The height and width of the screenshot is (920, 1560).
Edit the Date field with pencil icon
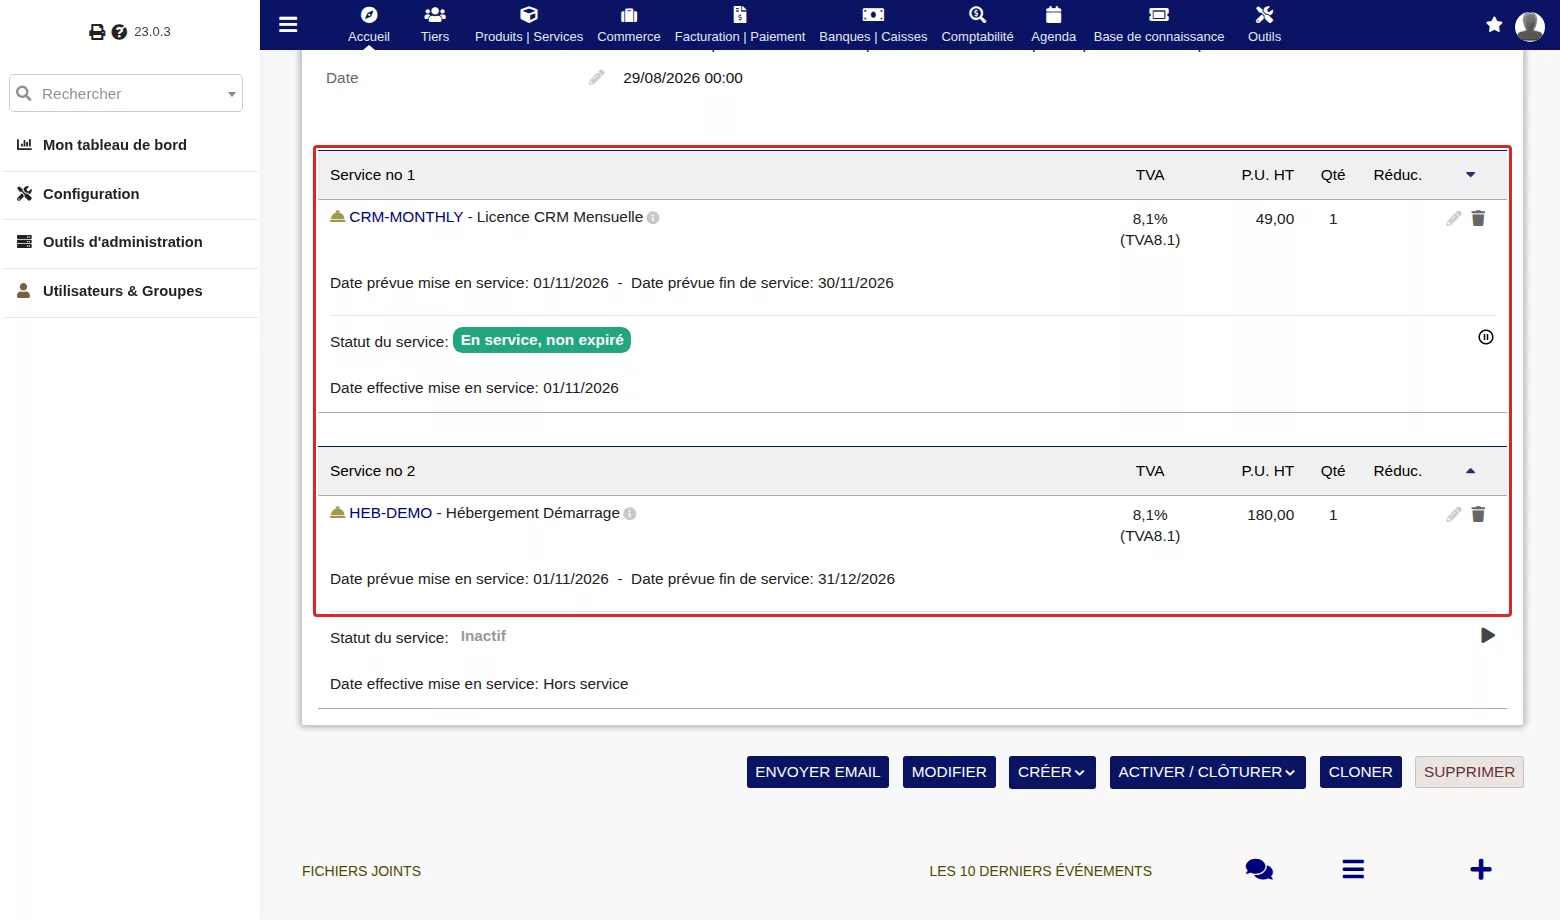point(596,78)
